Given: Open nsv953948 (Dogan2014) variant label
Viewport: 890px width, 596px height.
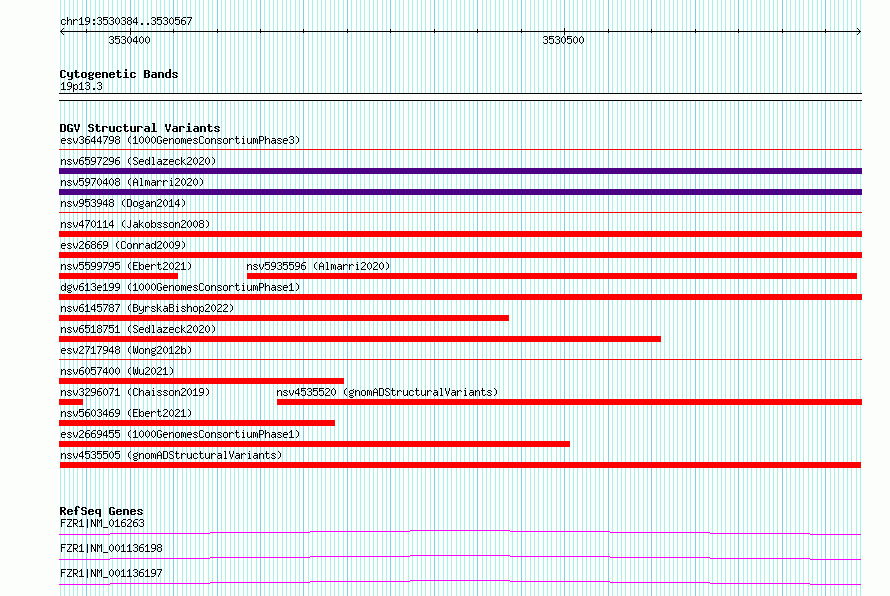Looking at the screenshot, I should click(x=123, y=203).
